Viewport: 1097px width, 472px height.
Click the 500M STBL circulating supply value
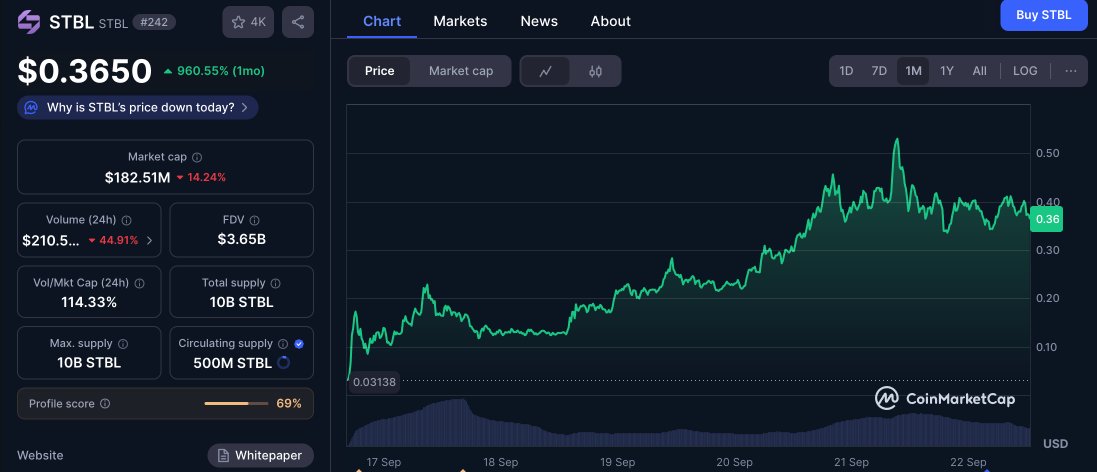point(233,363)
